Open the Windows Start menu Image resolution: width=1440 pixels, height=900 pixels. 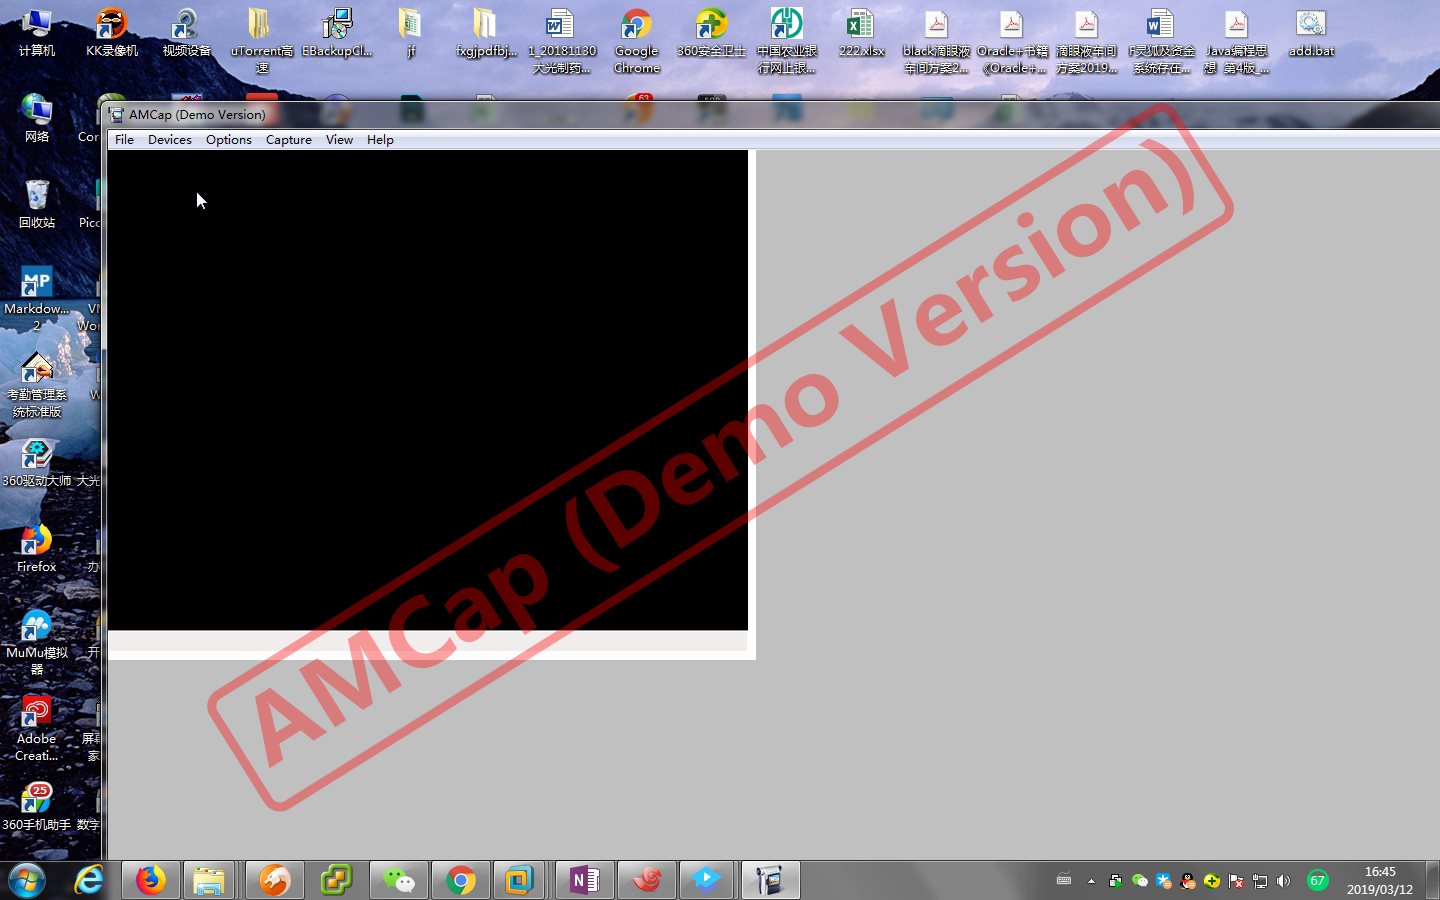click(27, 880)
